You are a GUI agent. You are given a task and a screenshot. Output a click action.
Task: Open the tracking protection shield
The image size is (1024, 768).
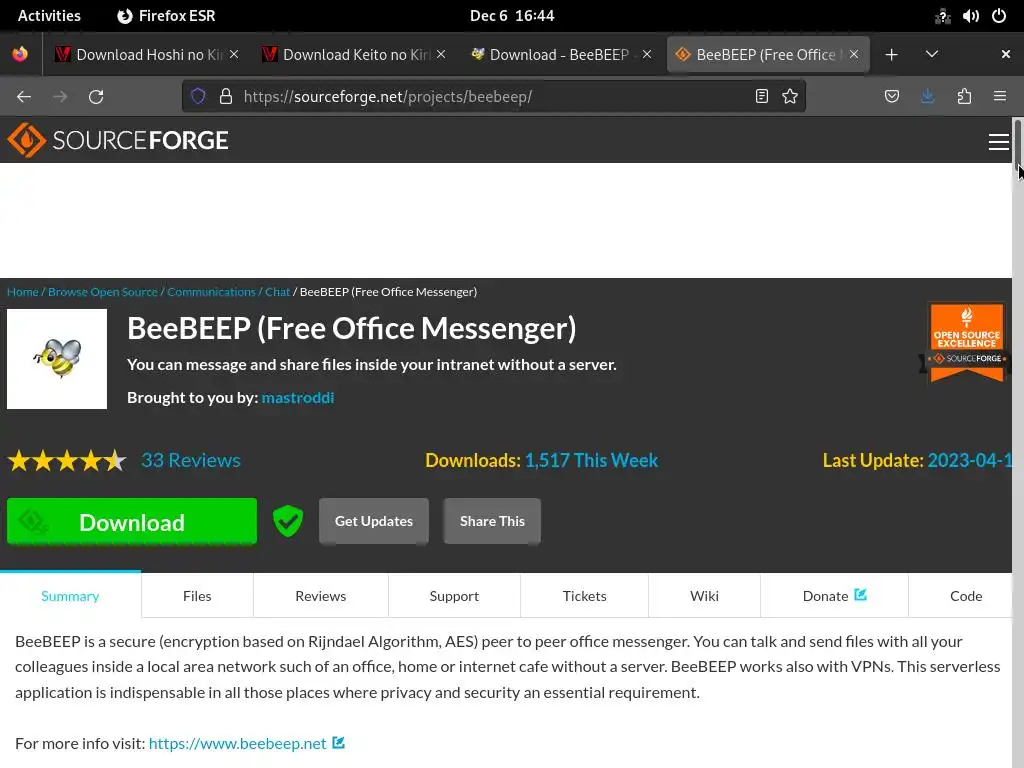198,97
